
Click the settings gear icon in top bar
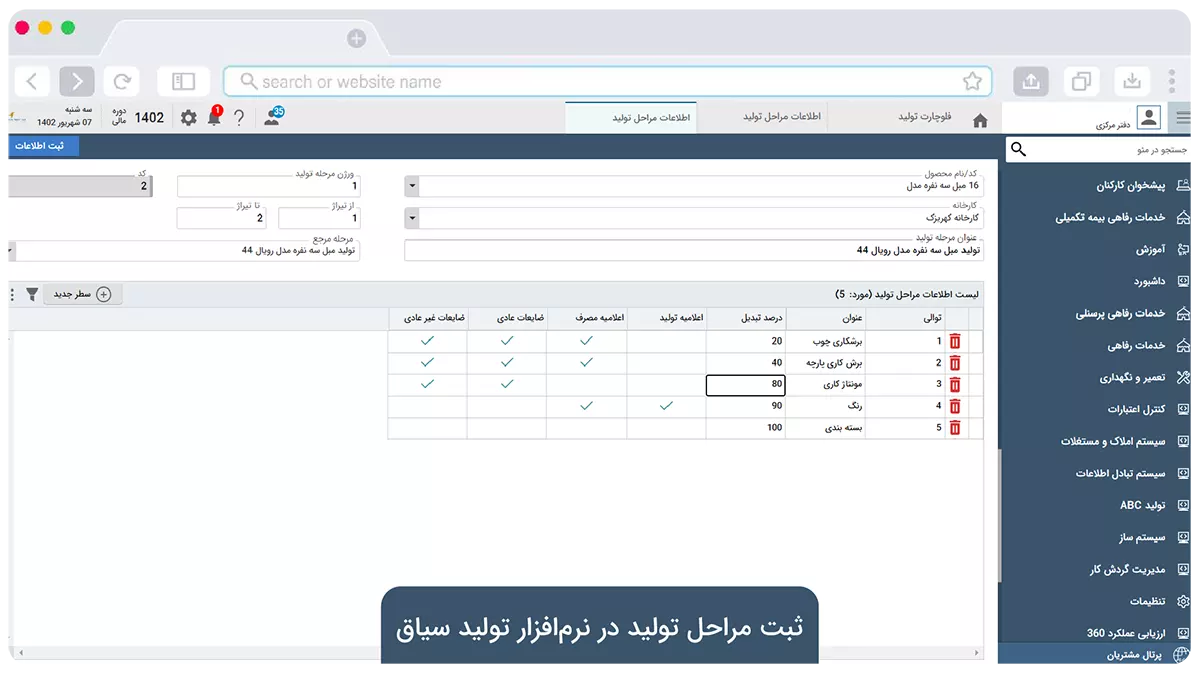pos(188,118)
